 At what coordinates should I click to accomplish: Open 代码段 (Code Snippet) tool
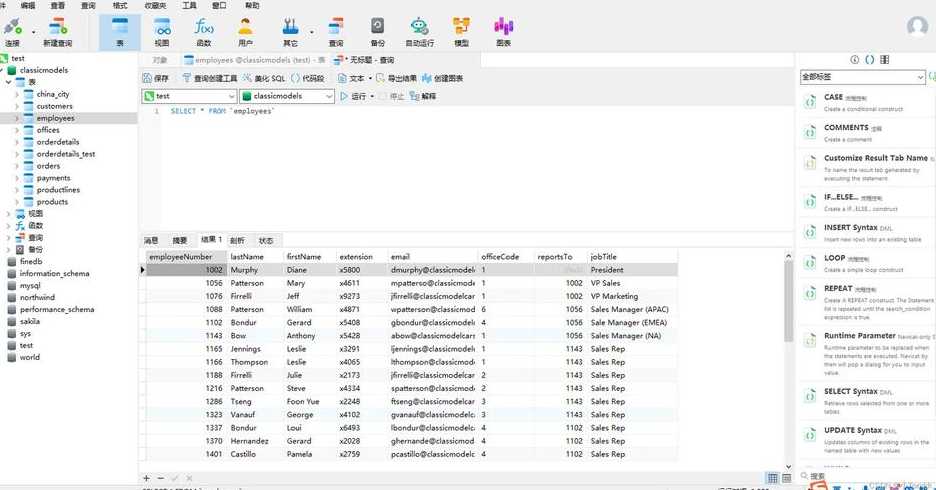[x=307, y=78]
